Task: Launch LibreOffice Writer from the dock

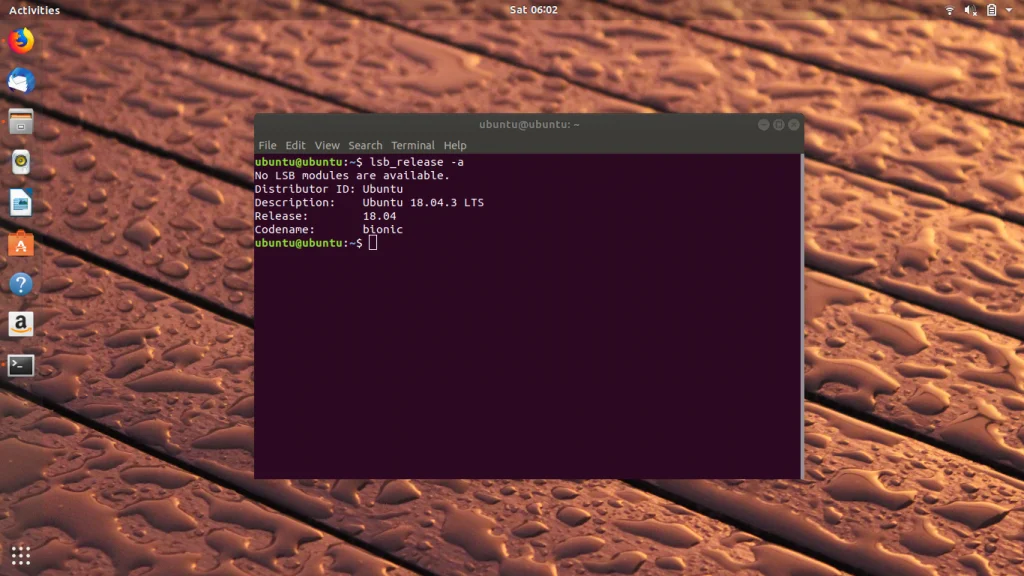Action: click(x=21, y=202)
